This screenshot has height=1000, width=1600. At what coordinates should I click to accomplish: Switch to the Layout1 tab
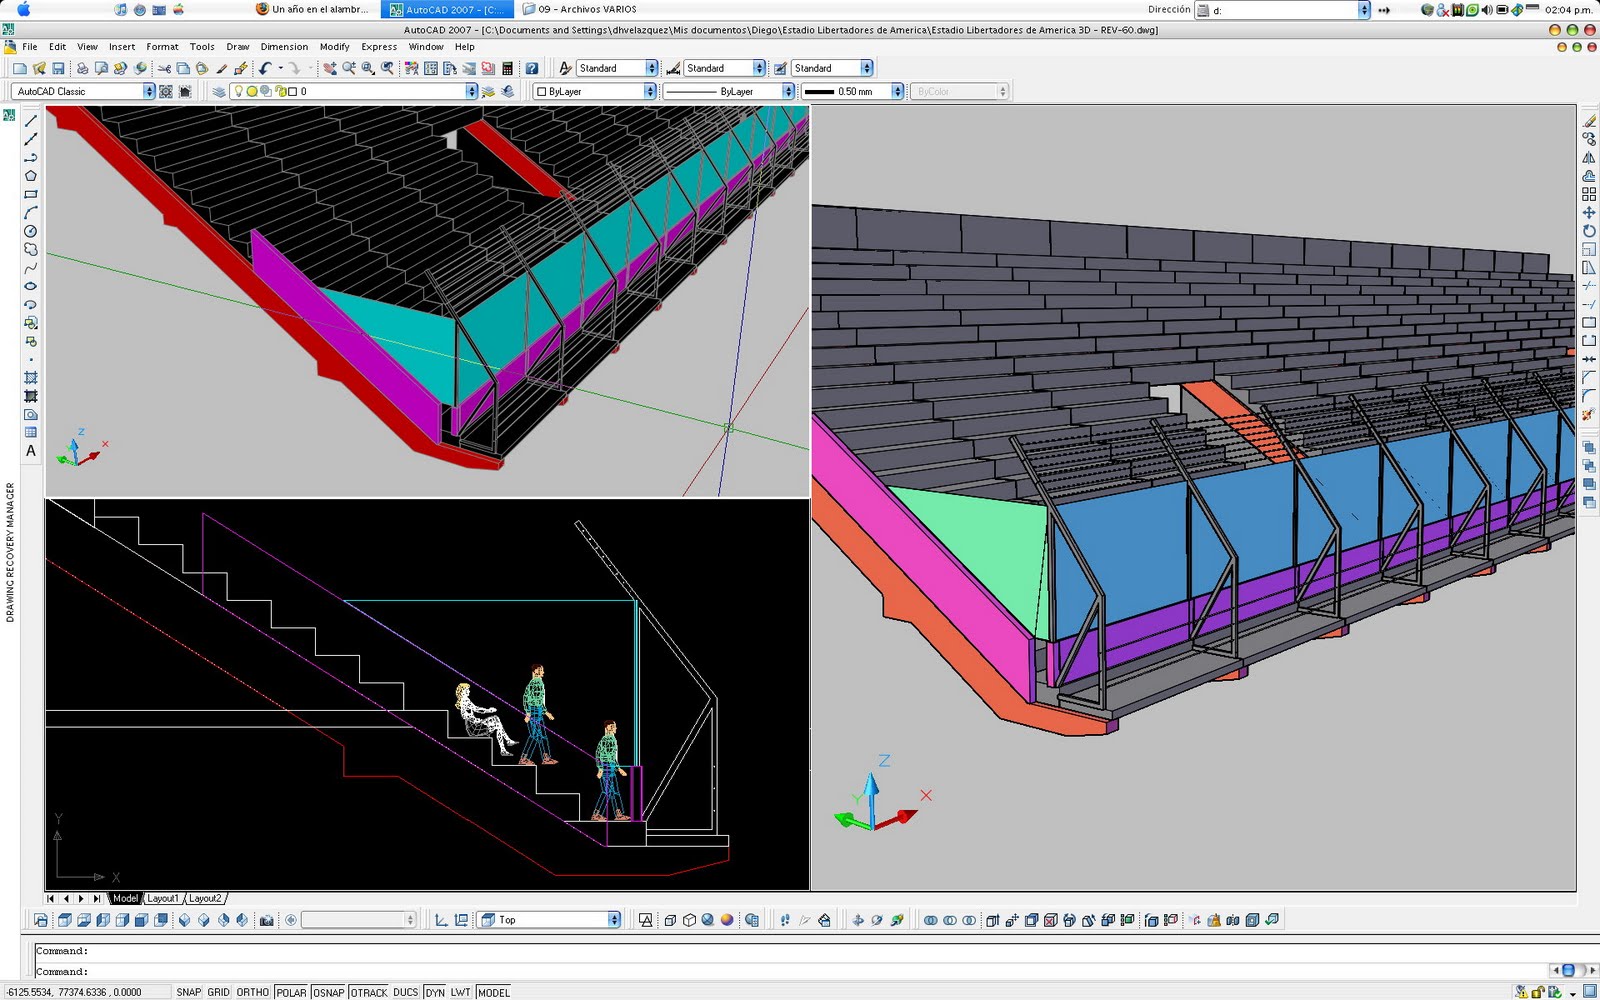tap(163, 898)
